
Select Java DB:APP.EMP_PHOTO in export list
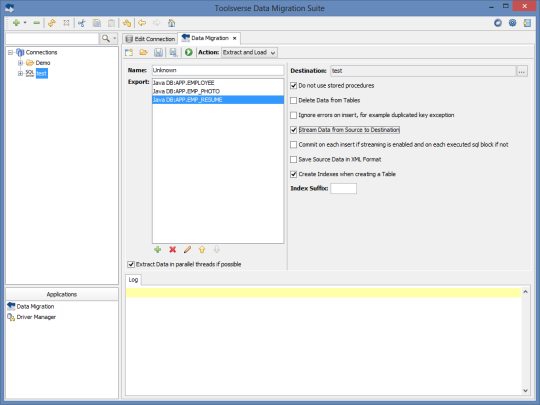pyautogui.click(x=218, y=91)
